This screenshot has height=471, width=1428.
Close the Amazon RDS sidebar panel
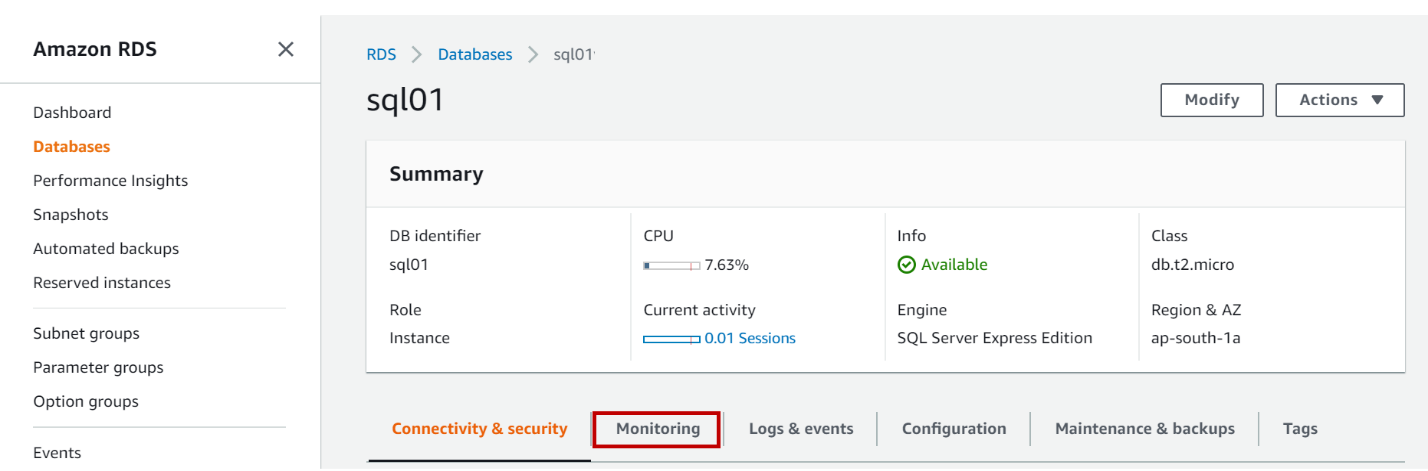(x=286, y=49)
